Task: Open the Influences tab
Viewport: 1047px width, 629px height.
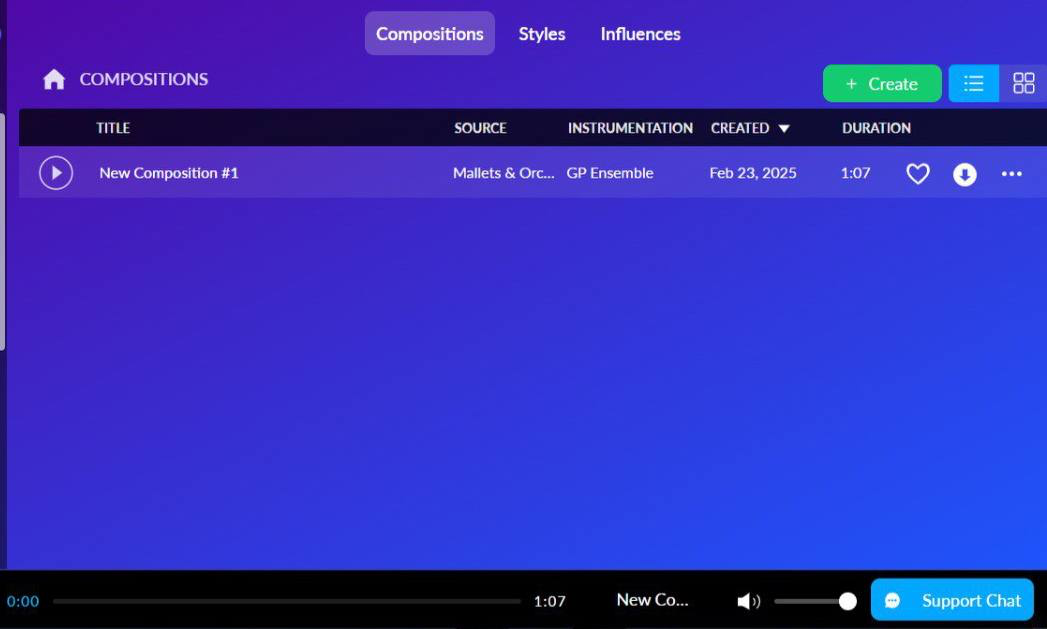Action: coord(640,34)
